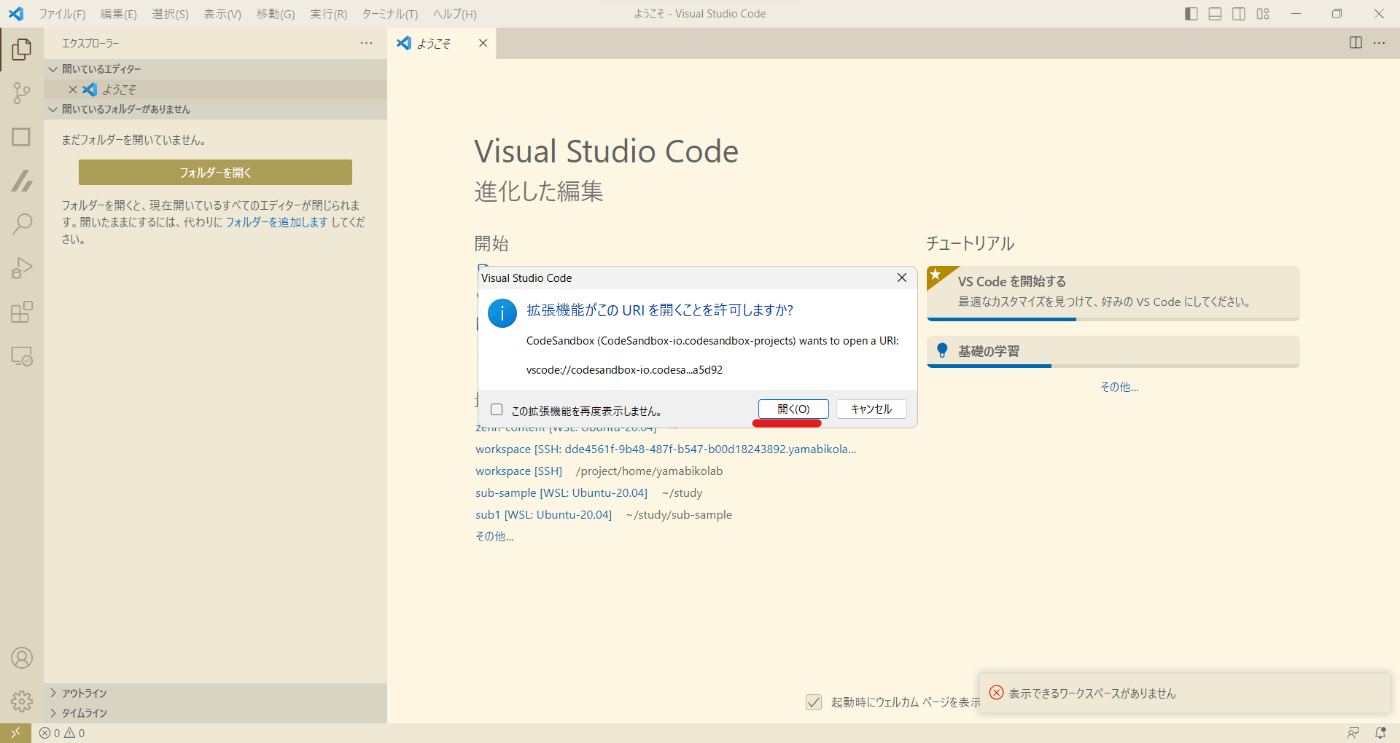Click the feedback icon in status bar
This screenshot has width=1400, height=743.
(1354, 733)
